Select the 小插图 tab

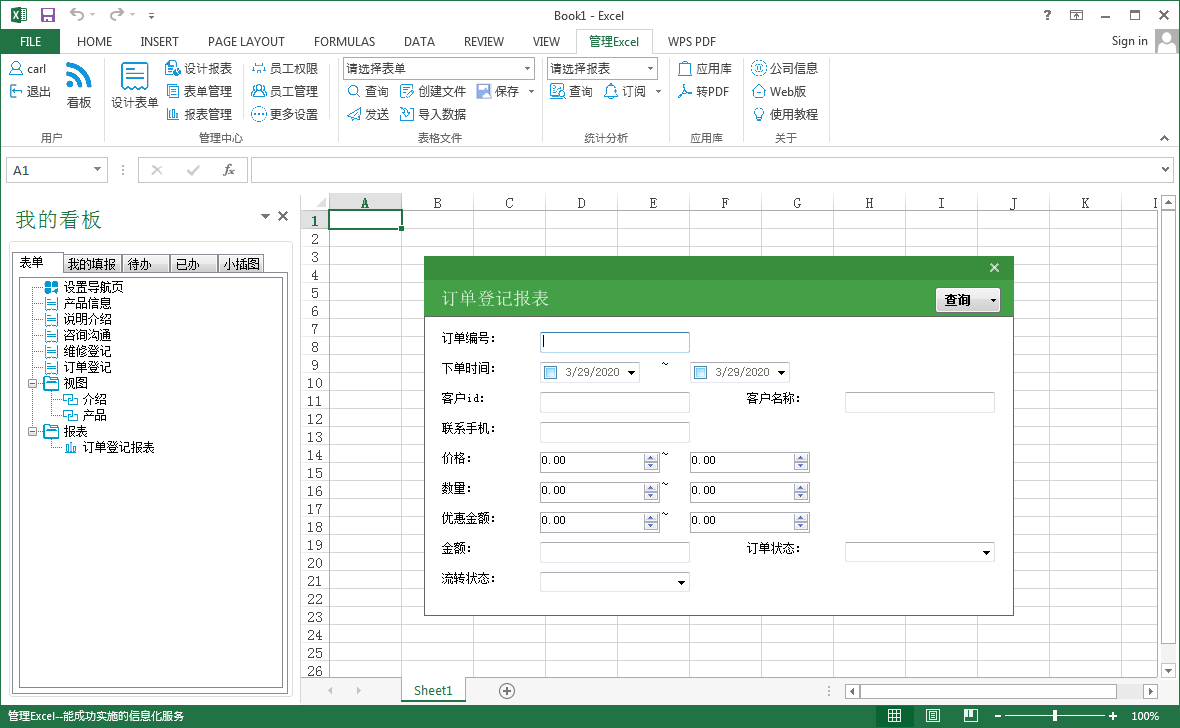coord(241,263)
